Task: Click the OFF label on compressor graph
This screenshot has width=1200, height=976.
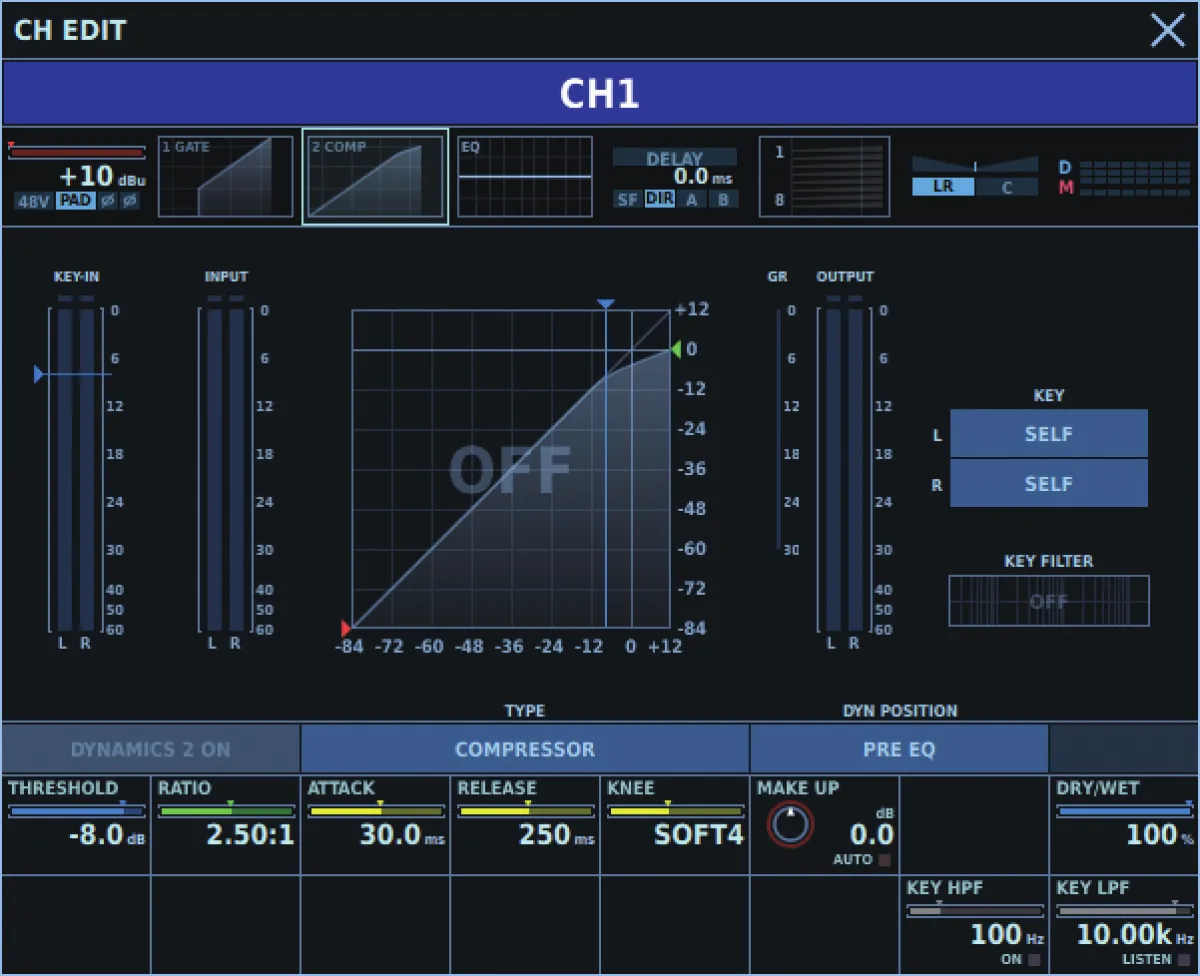Action: [510, 469]
